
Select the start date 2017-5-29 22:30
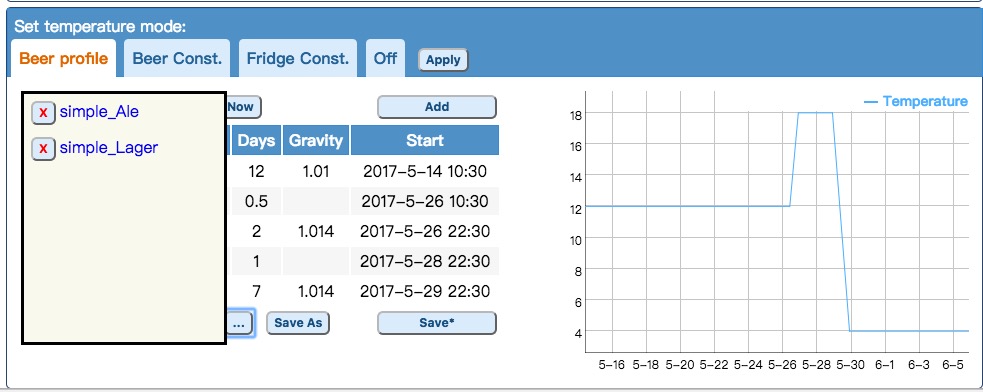pyautogui.click(x=424, y=291)
